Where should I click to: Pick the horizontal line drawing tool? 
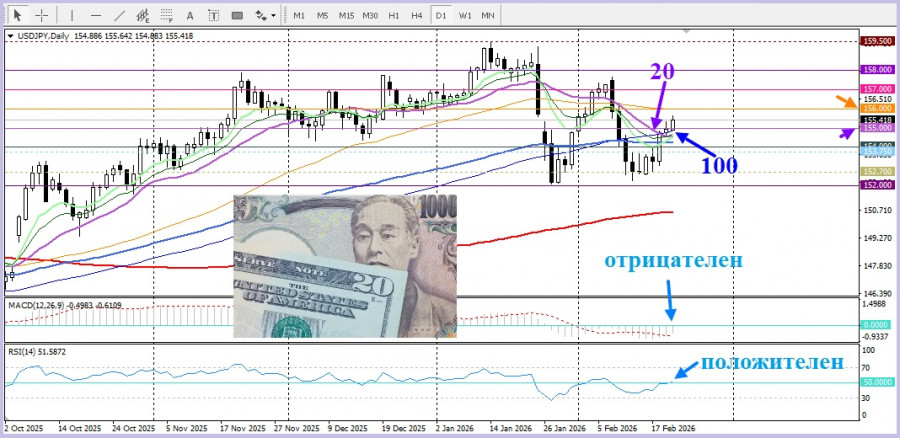tap(95, 15)
